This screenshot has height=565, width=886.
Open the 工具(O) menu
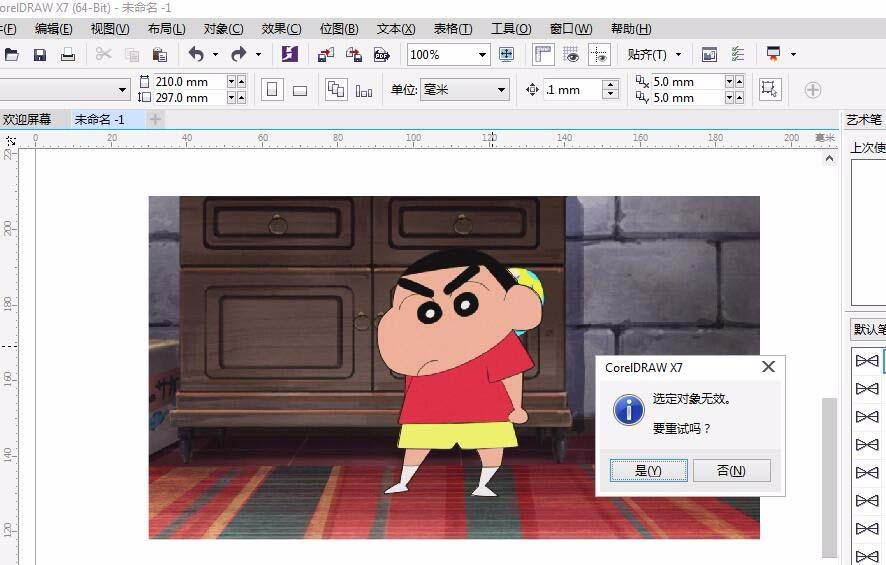(x=511, y=29)
